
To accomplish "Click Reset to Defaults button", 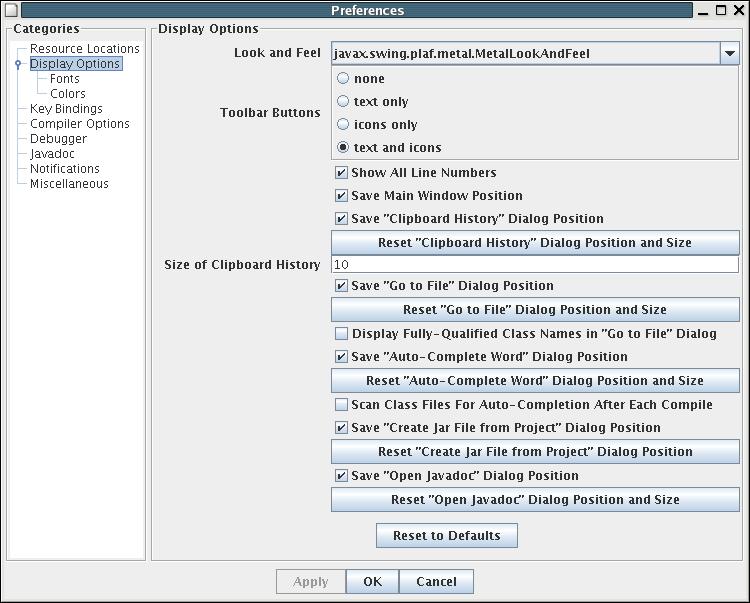I will click(x=446, y=536).
